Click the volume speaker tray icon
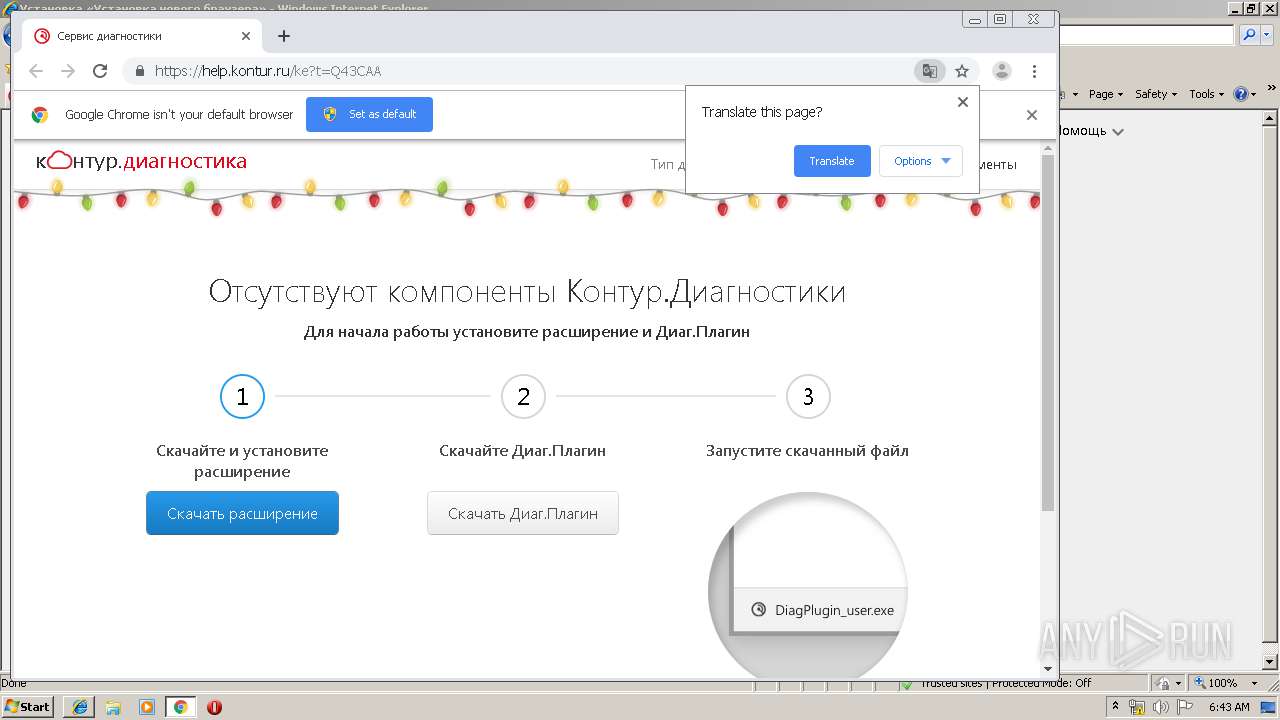The image size is (1280, 720). click(1160, 707)
